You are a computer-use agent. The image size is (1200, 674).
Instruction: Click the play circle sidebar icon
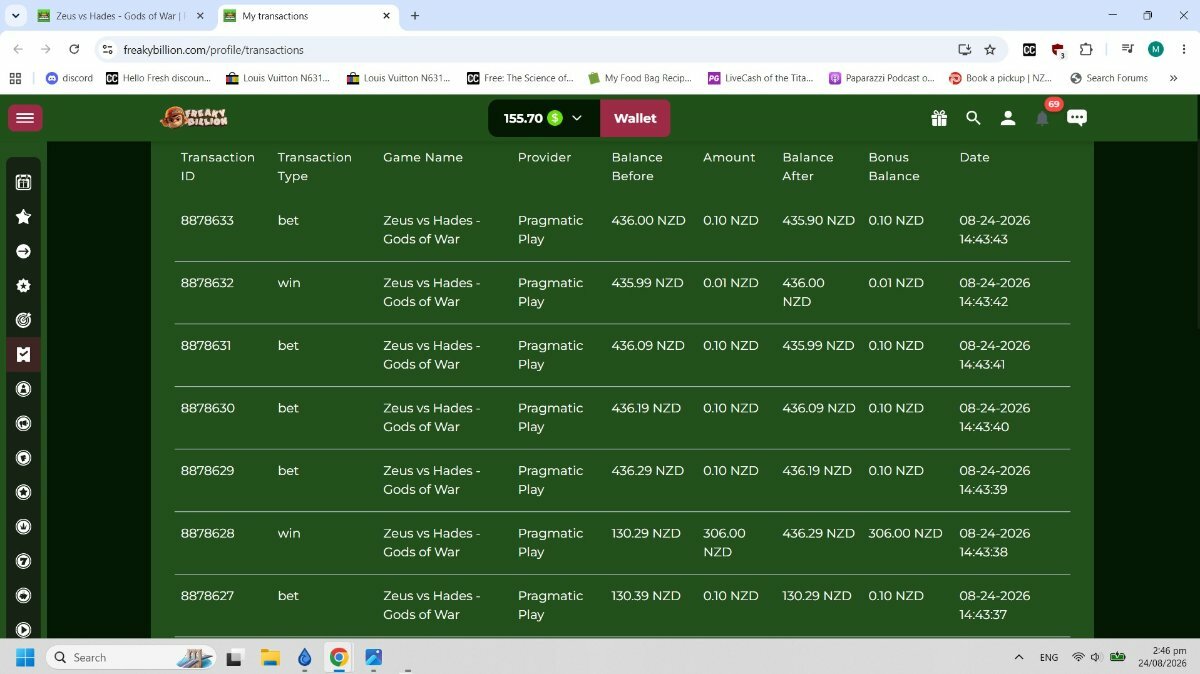click(23, 630)
